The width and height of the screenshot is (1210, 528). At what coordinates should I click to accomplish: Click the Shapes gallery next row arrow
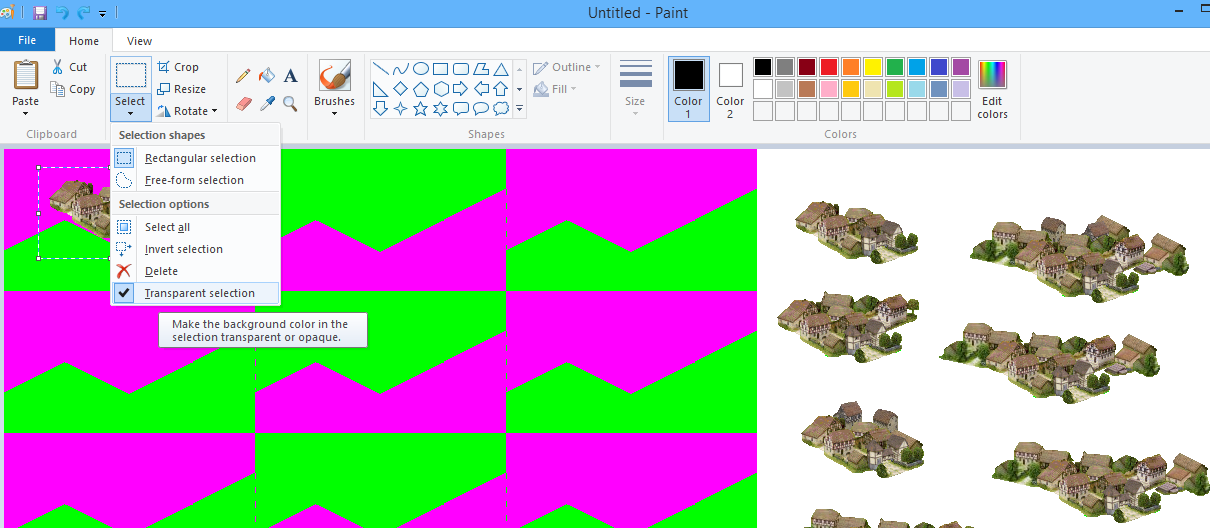point(519,89)
